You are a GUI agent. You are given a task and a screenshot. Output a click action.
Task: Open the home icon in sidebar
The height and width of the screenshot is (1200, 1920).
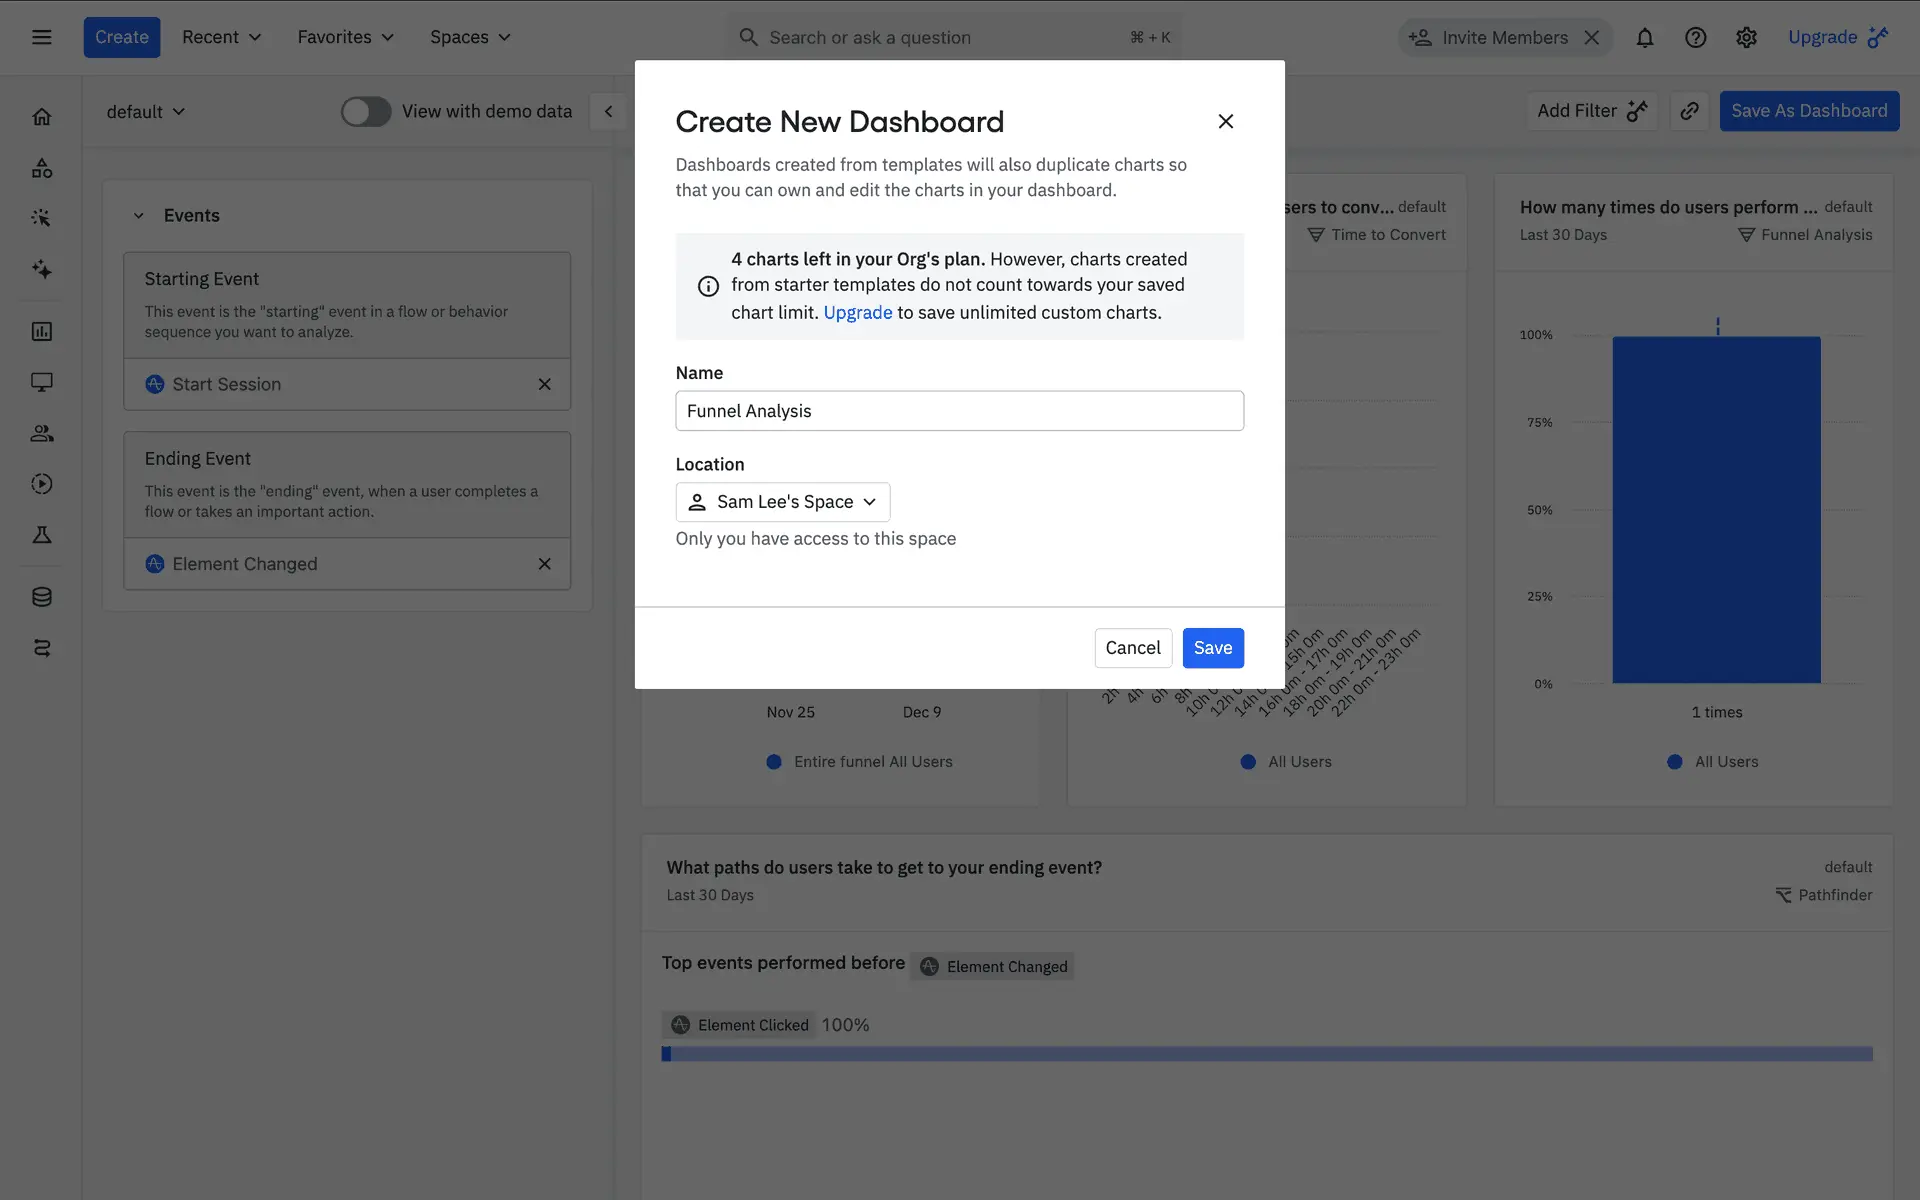[42, 117]
